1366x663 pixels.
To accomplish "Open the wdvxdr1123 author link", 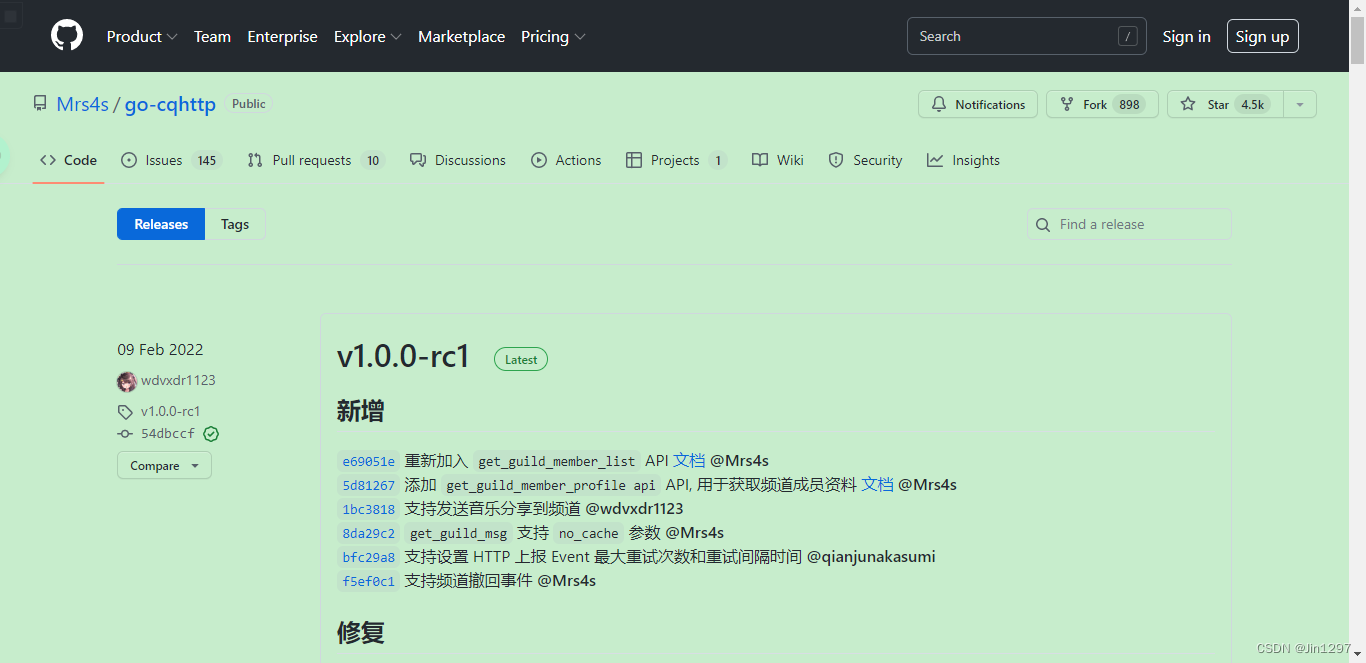I will pyautogui.click(x=178, y=380).
